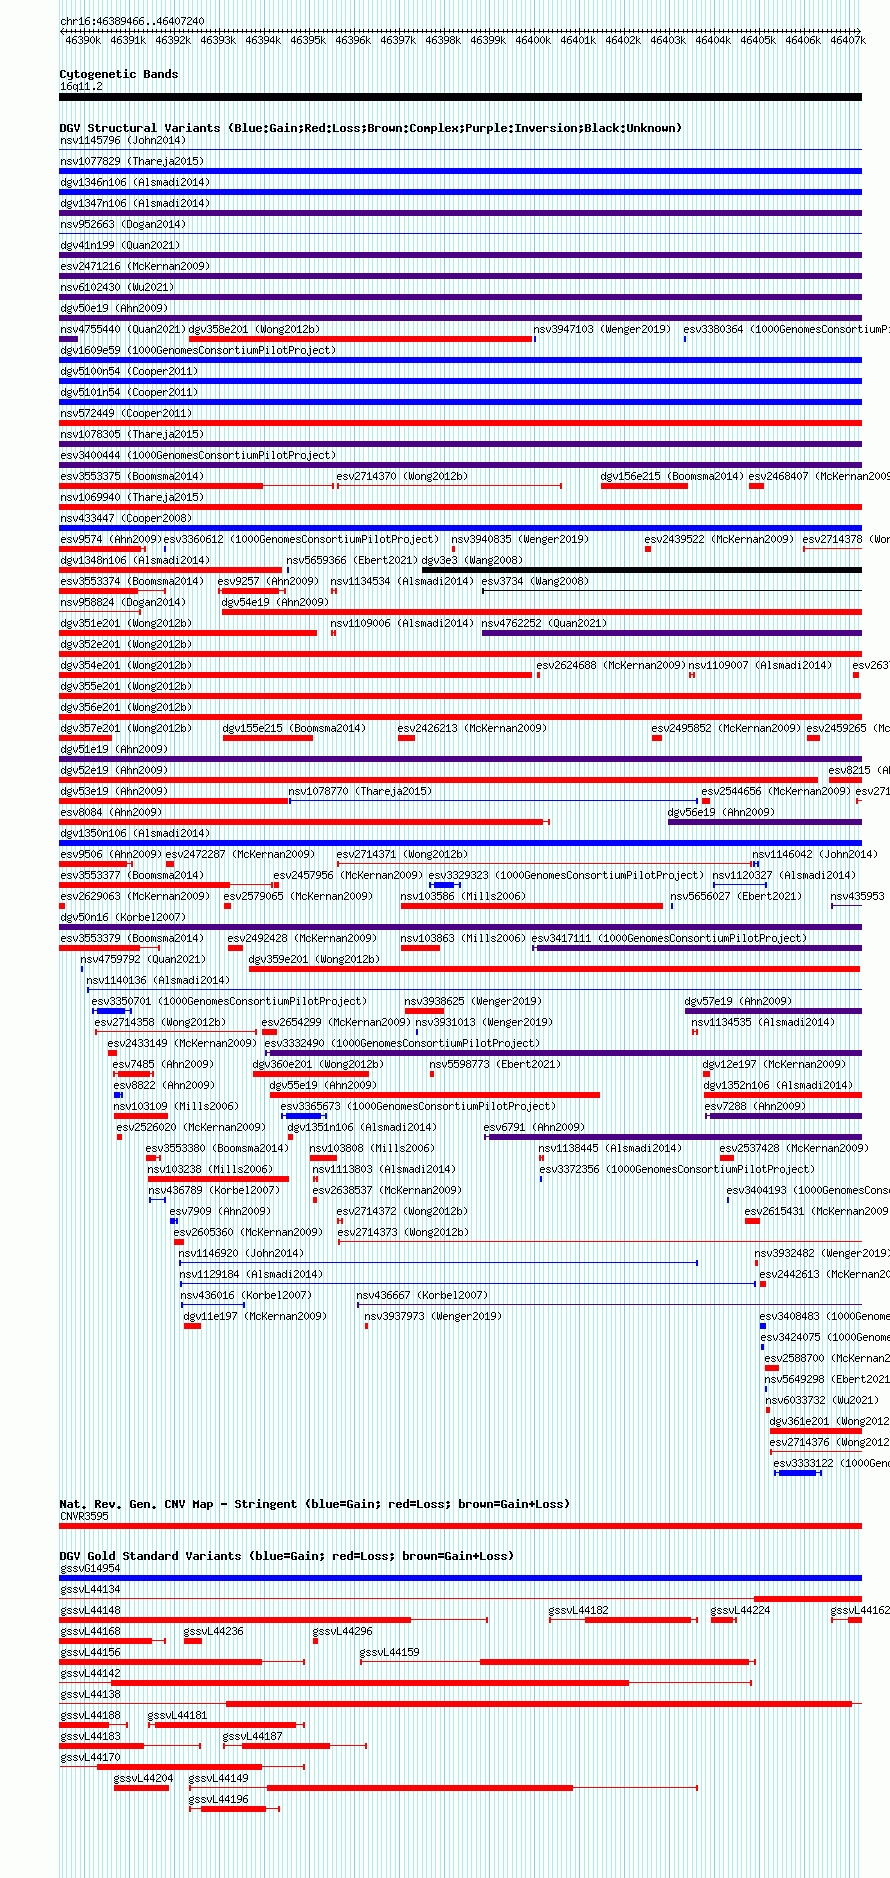This screenshot has height=1878, width=890.
Task: Open variant dgv156e215 (Boomsma2014)
Action: click(672, 476)
